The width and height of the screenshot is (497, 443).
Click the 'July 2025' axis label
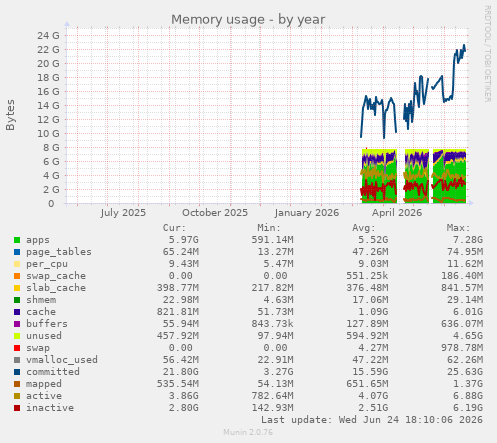pos(123,213)
